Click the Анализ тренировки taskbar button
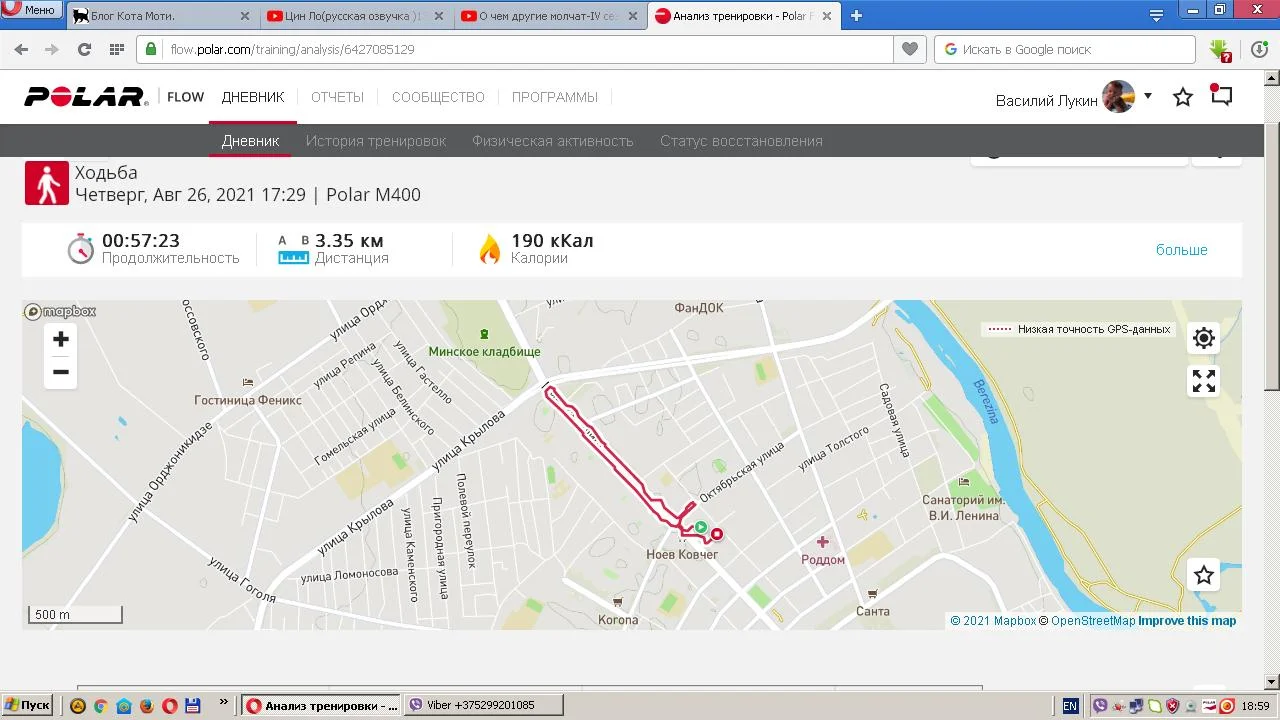Image resolution: width=1280 pixels, height=720 pixels. pos(322,705)
